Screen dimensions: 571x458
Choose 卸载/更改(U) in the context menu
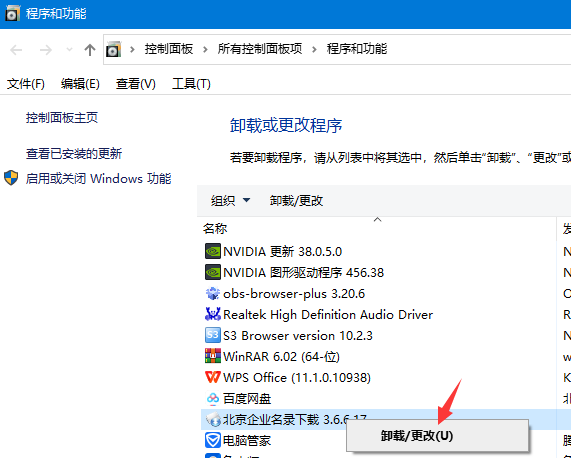tap(437, 436)
